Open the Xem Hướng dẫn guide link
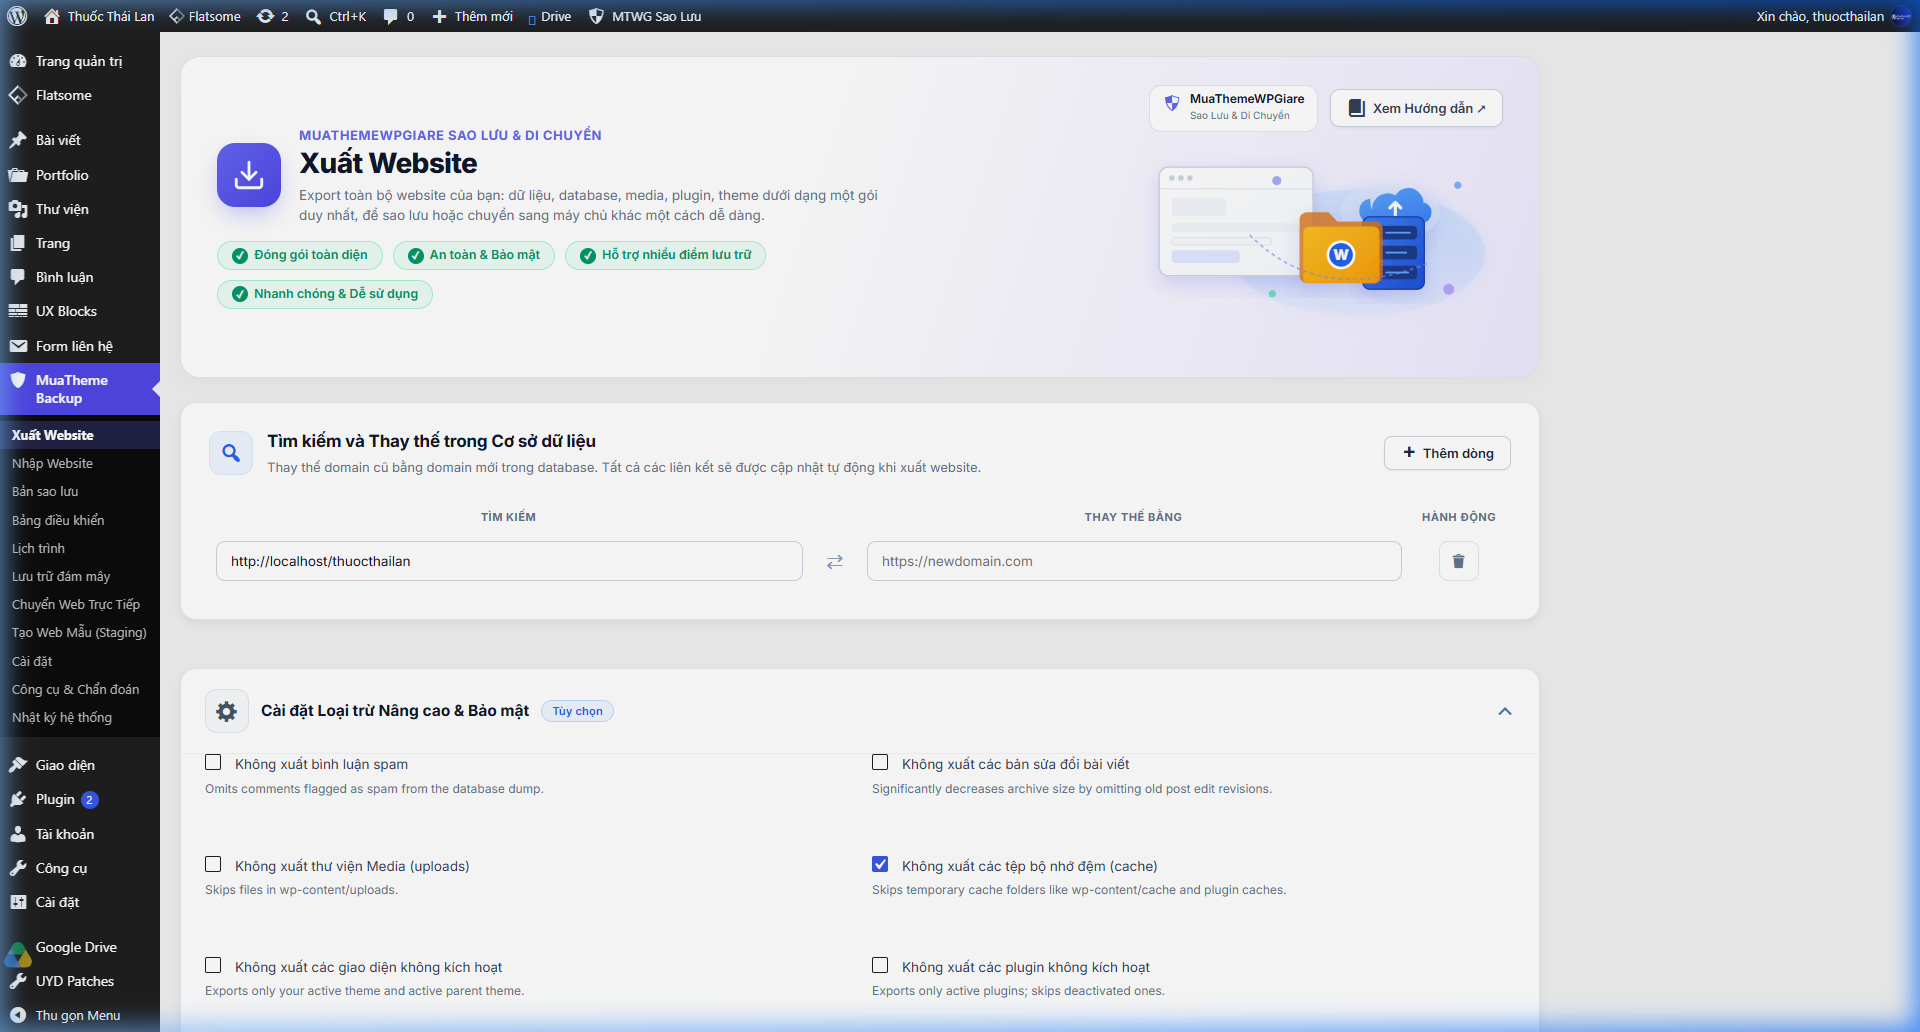1920x1032 pixels. tap(1416, 108)
